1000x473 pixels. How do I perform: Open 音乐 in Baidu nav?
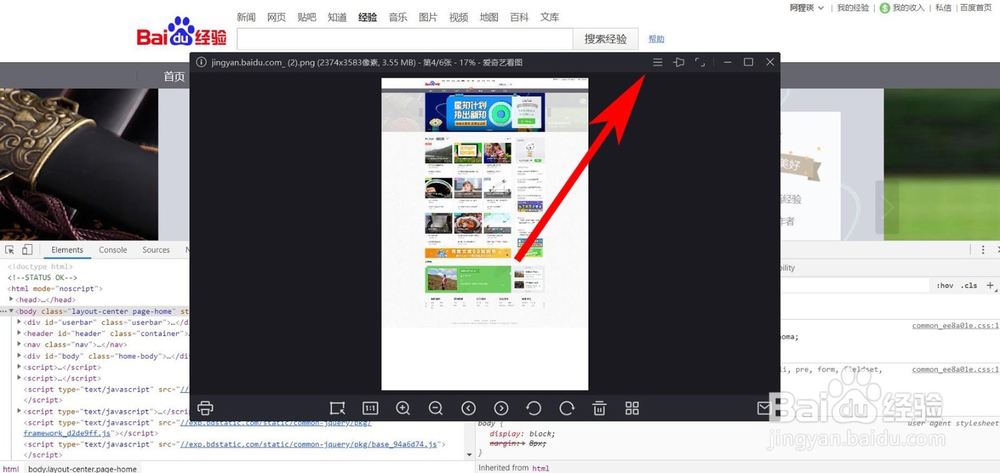(398, 17)
